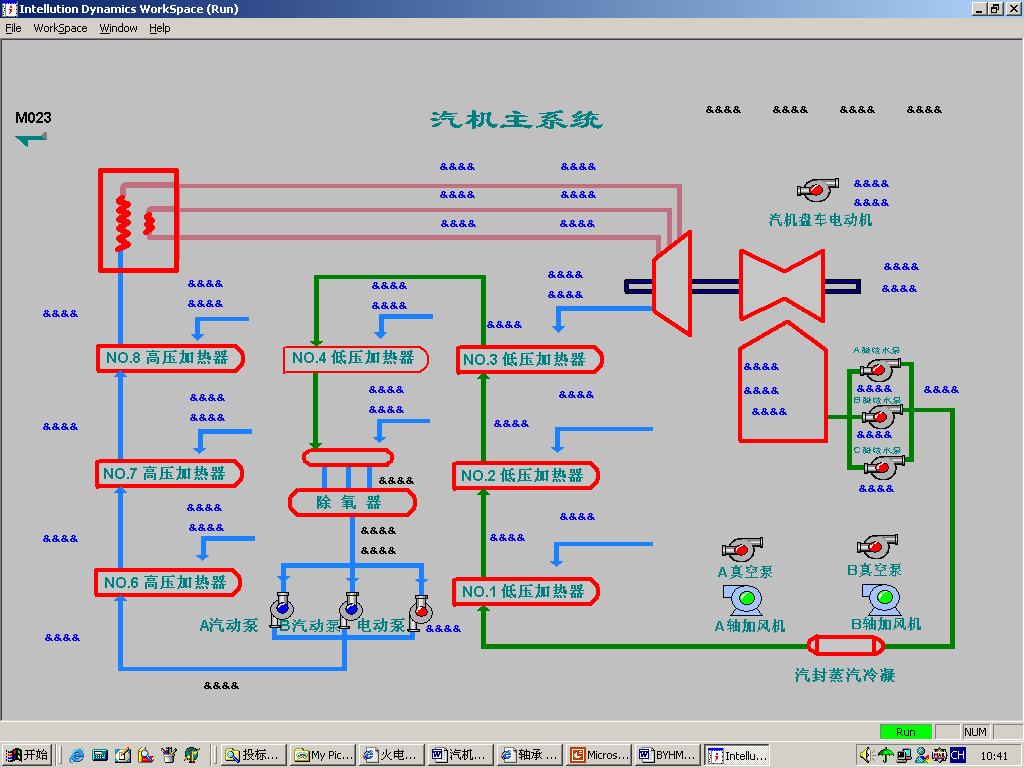The image size is (1024, 768).
Task: Open the WorkSpace menu
Action: (x=60, y=28)
